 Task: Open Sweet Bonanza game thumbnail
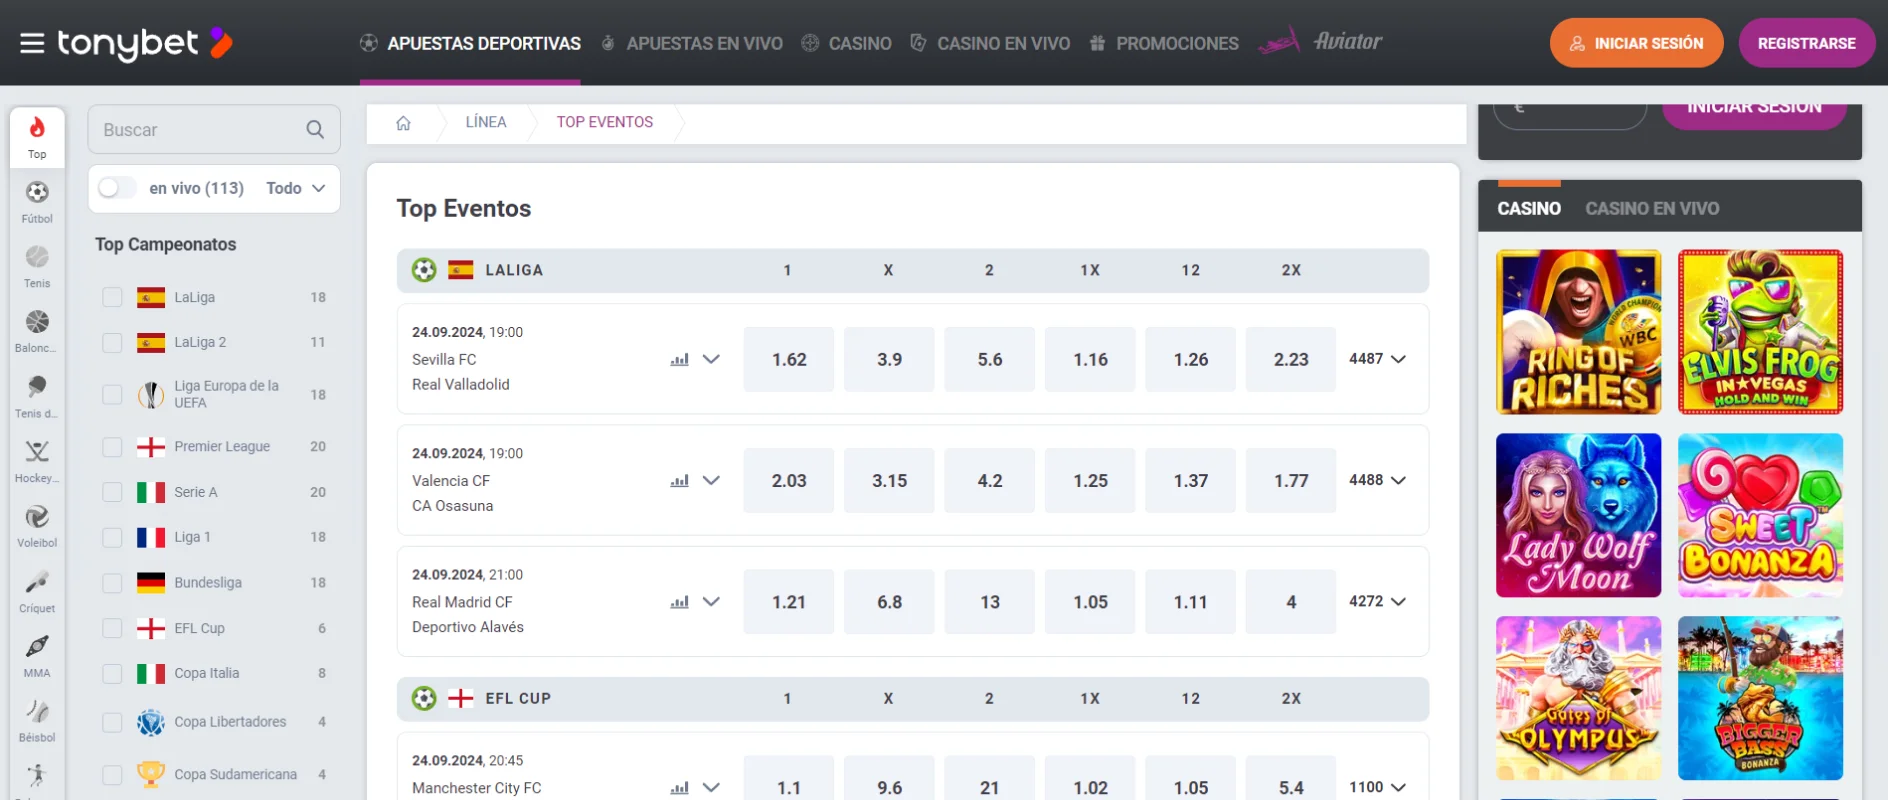coord(1760,515)
